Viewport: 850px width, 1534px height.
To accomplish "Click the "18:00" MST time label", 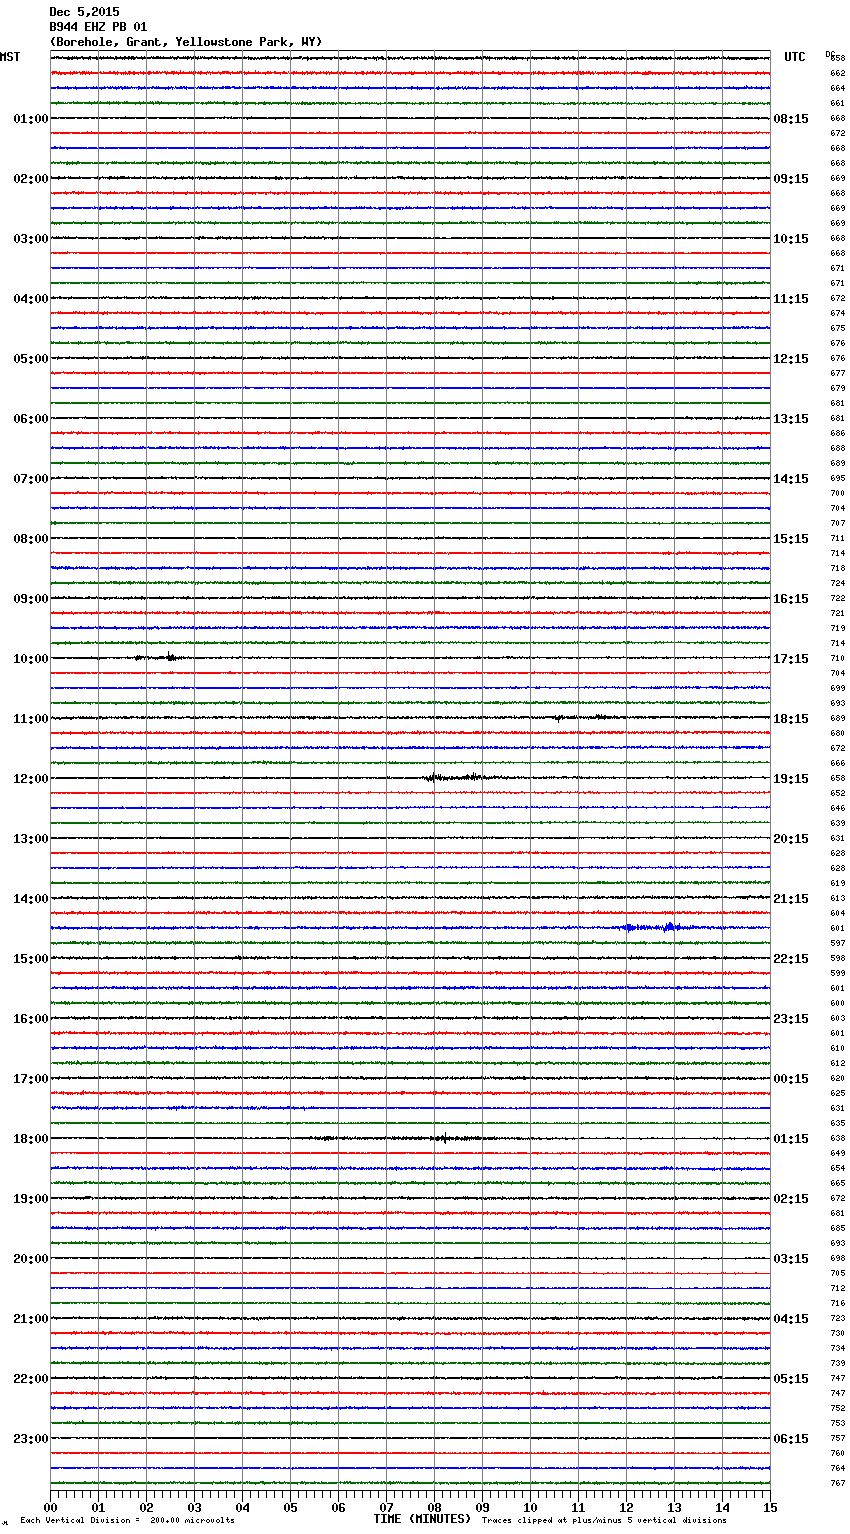I will 31,1139.
